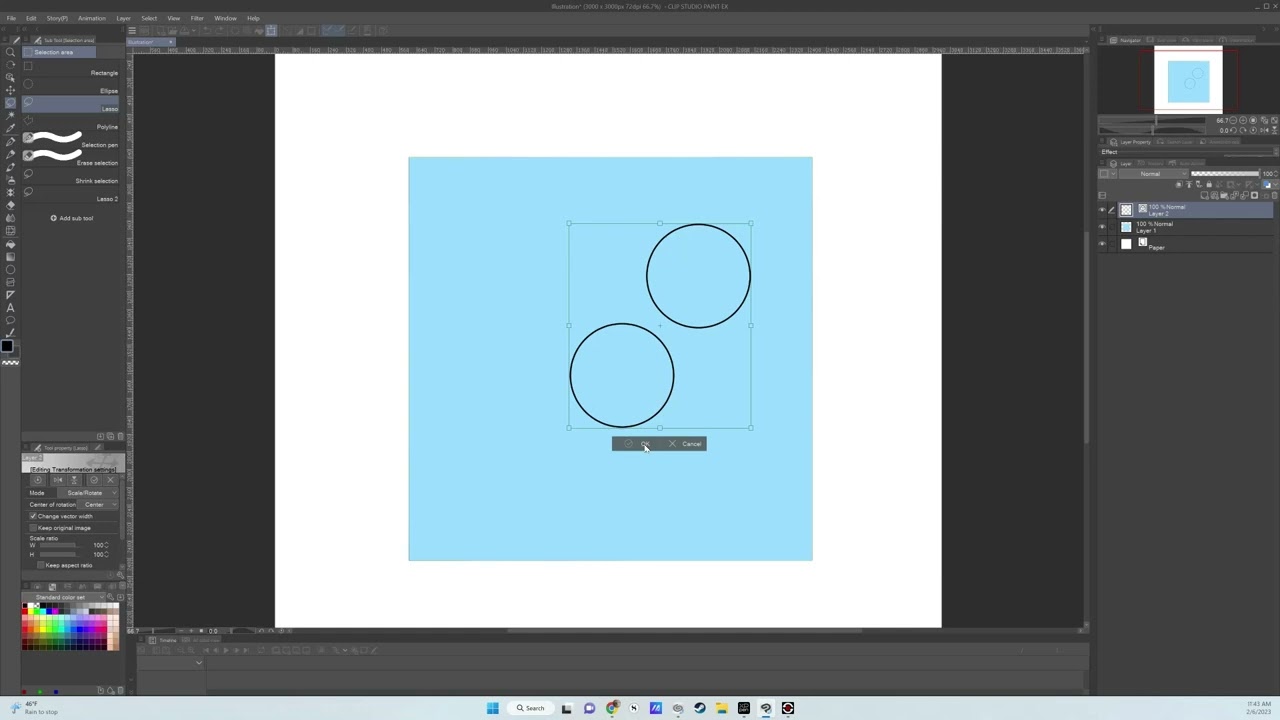Open the Mode Scale/Rotate dropdown
Screen dimensions: 1280x720
(86, 493)
